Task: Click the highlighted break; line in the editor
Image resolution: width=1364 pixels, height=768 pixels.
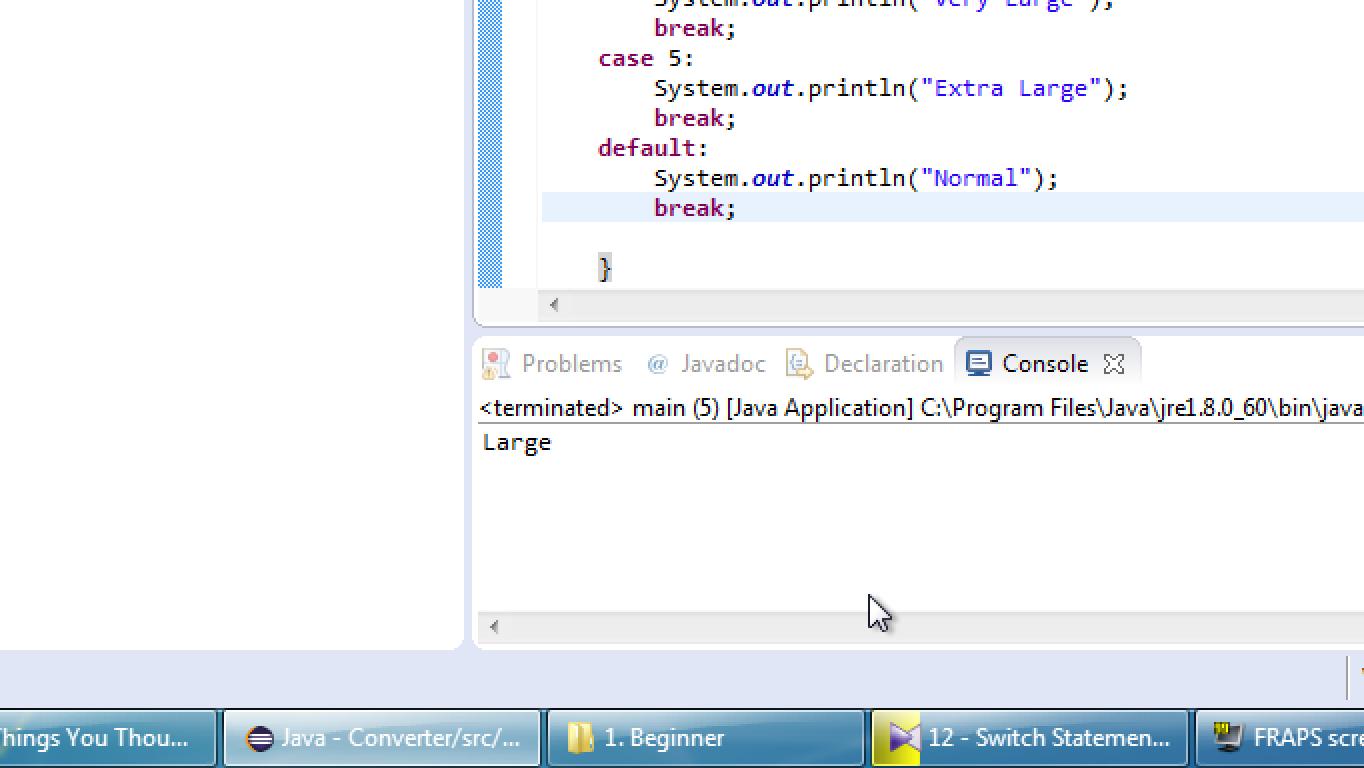Action: pyautogui.click(x=694, y=207)
